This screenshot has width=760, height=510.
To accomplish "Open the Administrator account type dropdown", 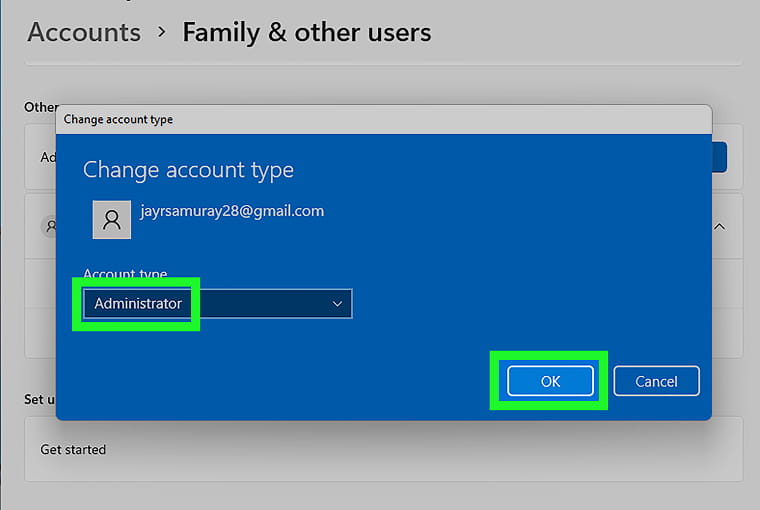I will pyautogui.click(x=217, y=304).
